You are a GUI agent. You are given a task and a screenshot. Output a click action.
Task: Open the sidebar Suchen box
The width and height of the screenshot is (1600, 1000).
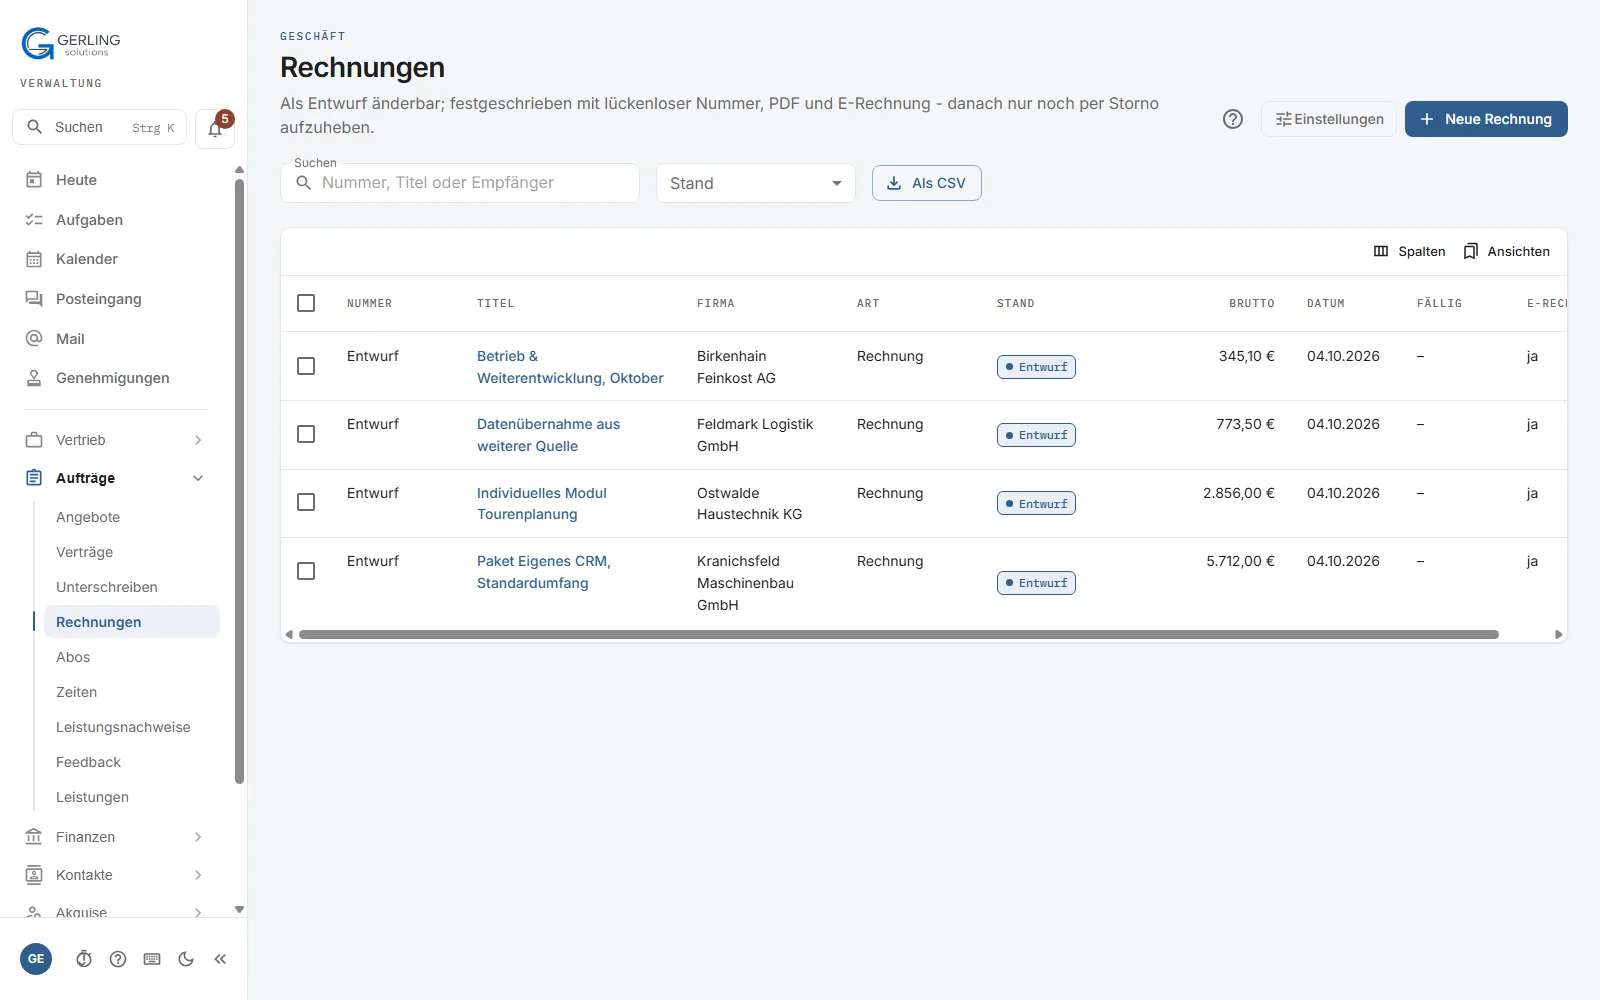pyautogui.click(x=100, y=127)
